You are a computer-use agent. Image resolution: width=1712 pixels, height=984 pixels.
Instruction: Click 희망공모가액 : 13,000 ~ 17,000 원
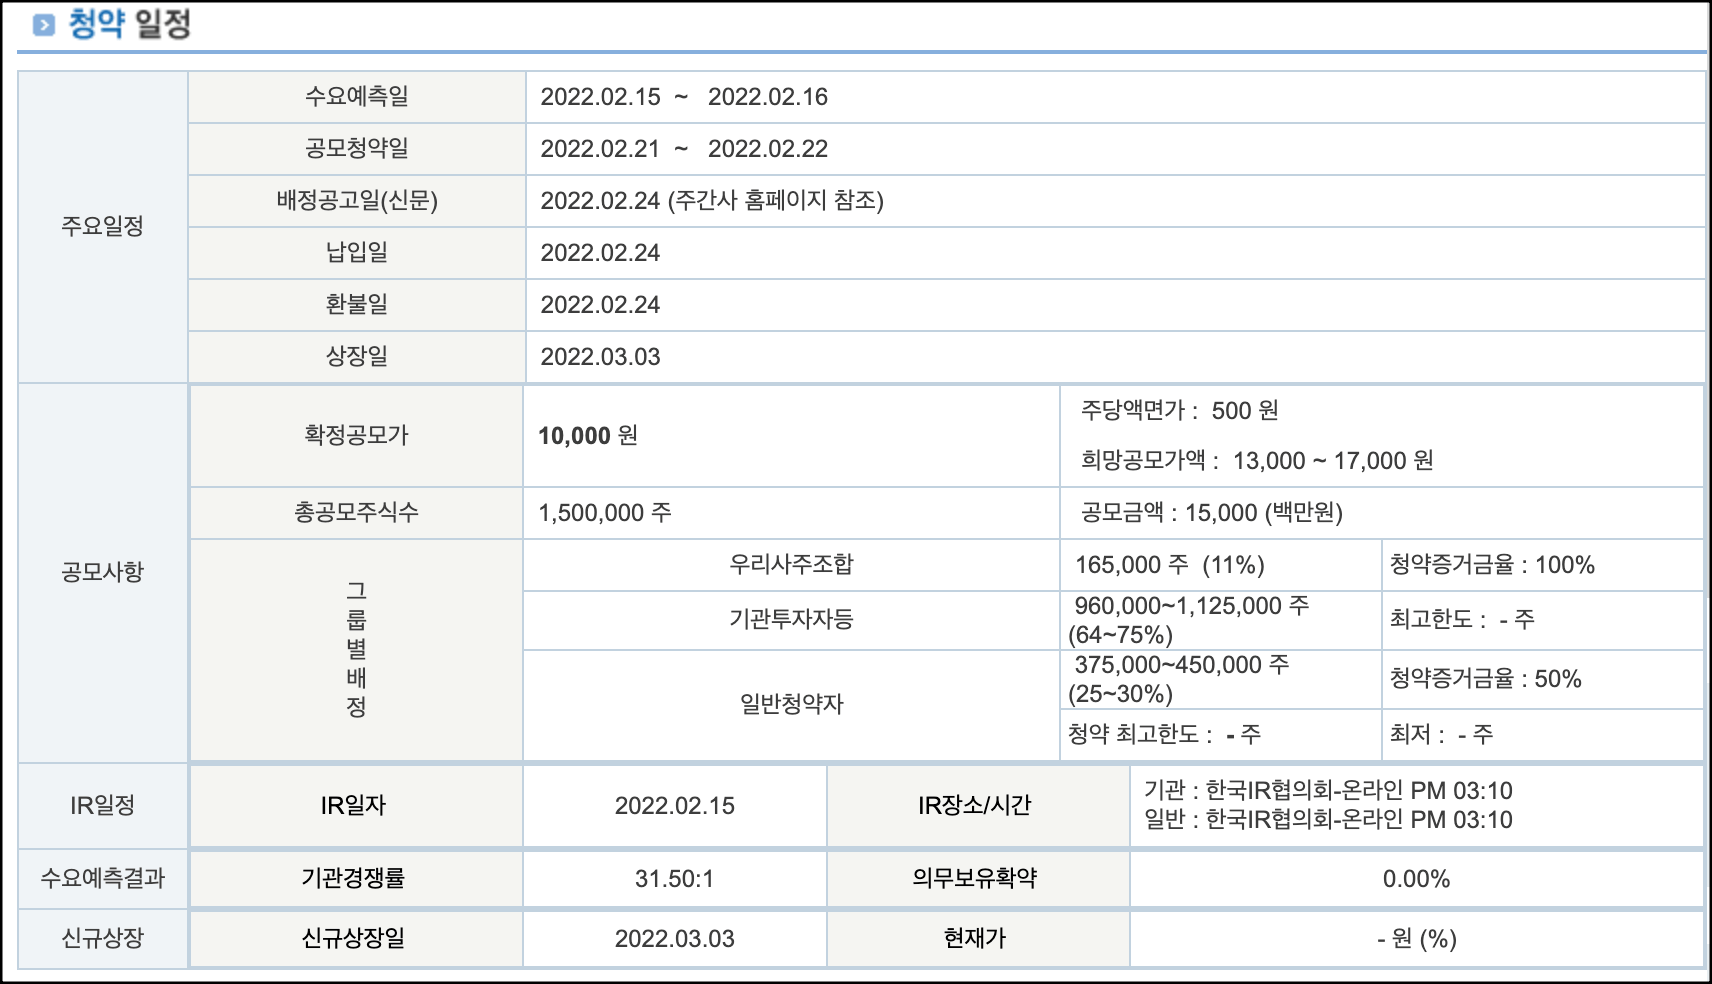coord(1257,461)
